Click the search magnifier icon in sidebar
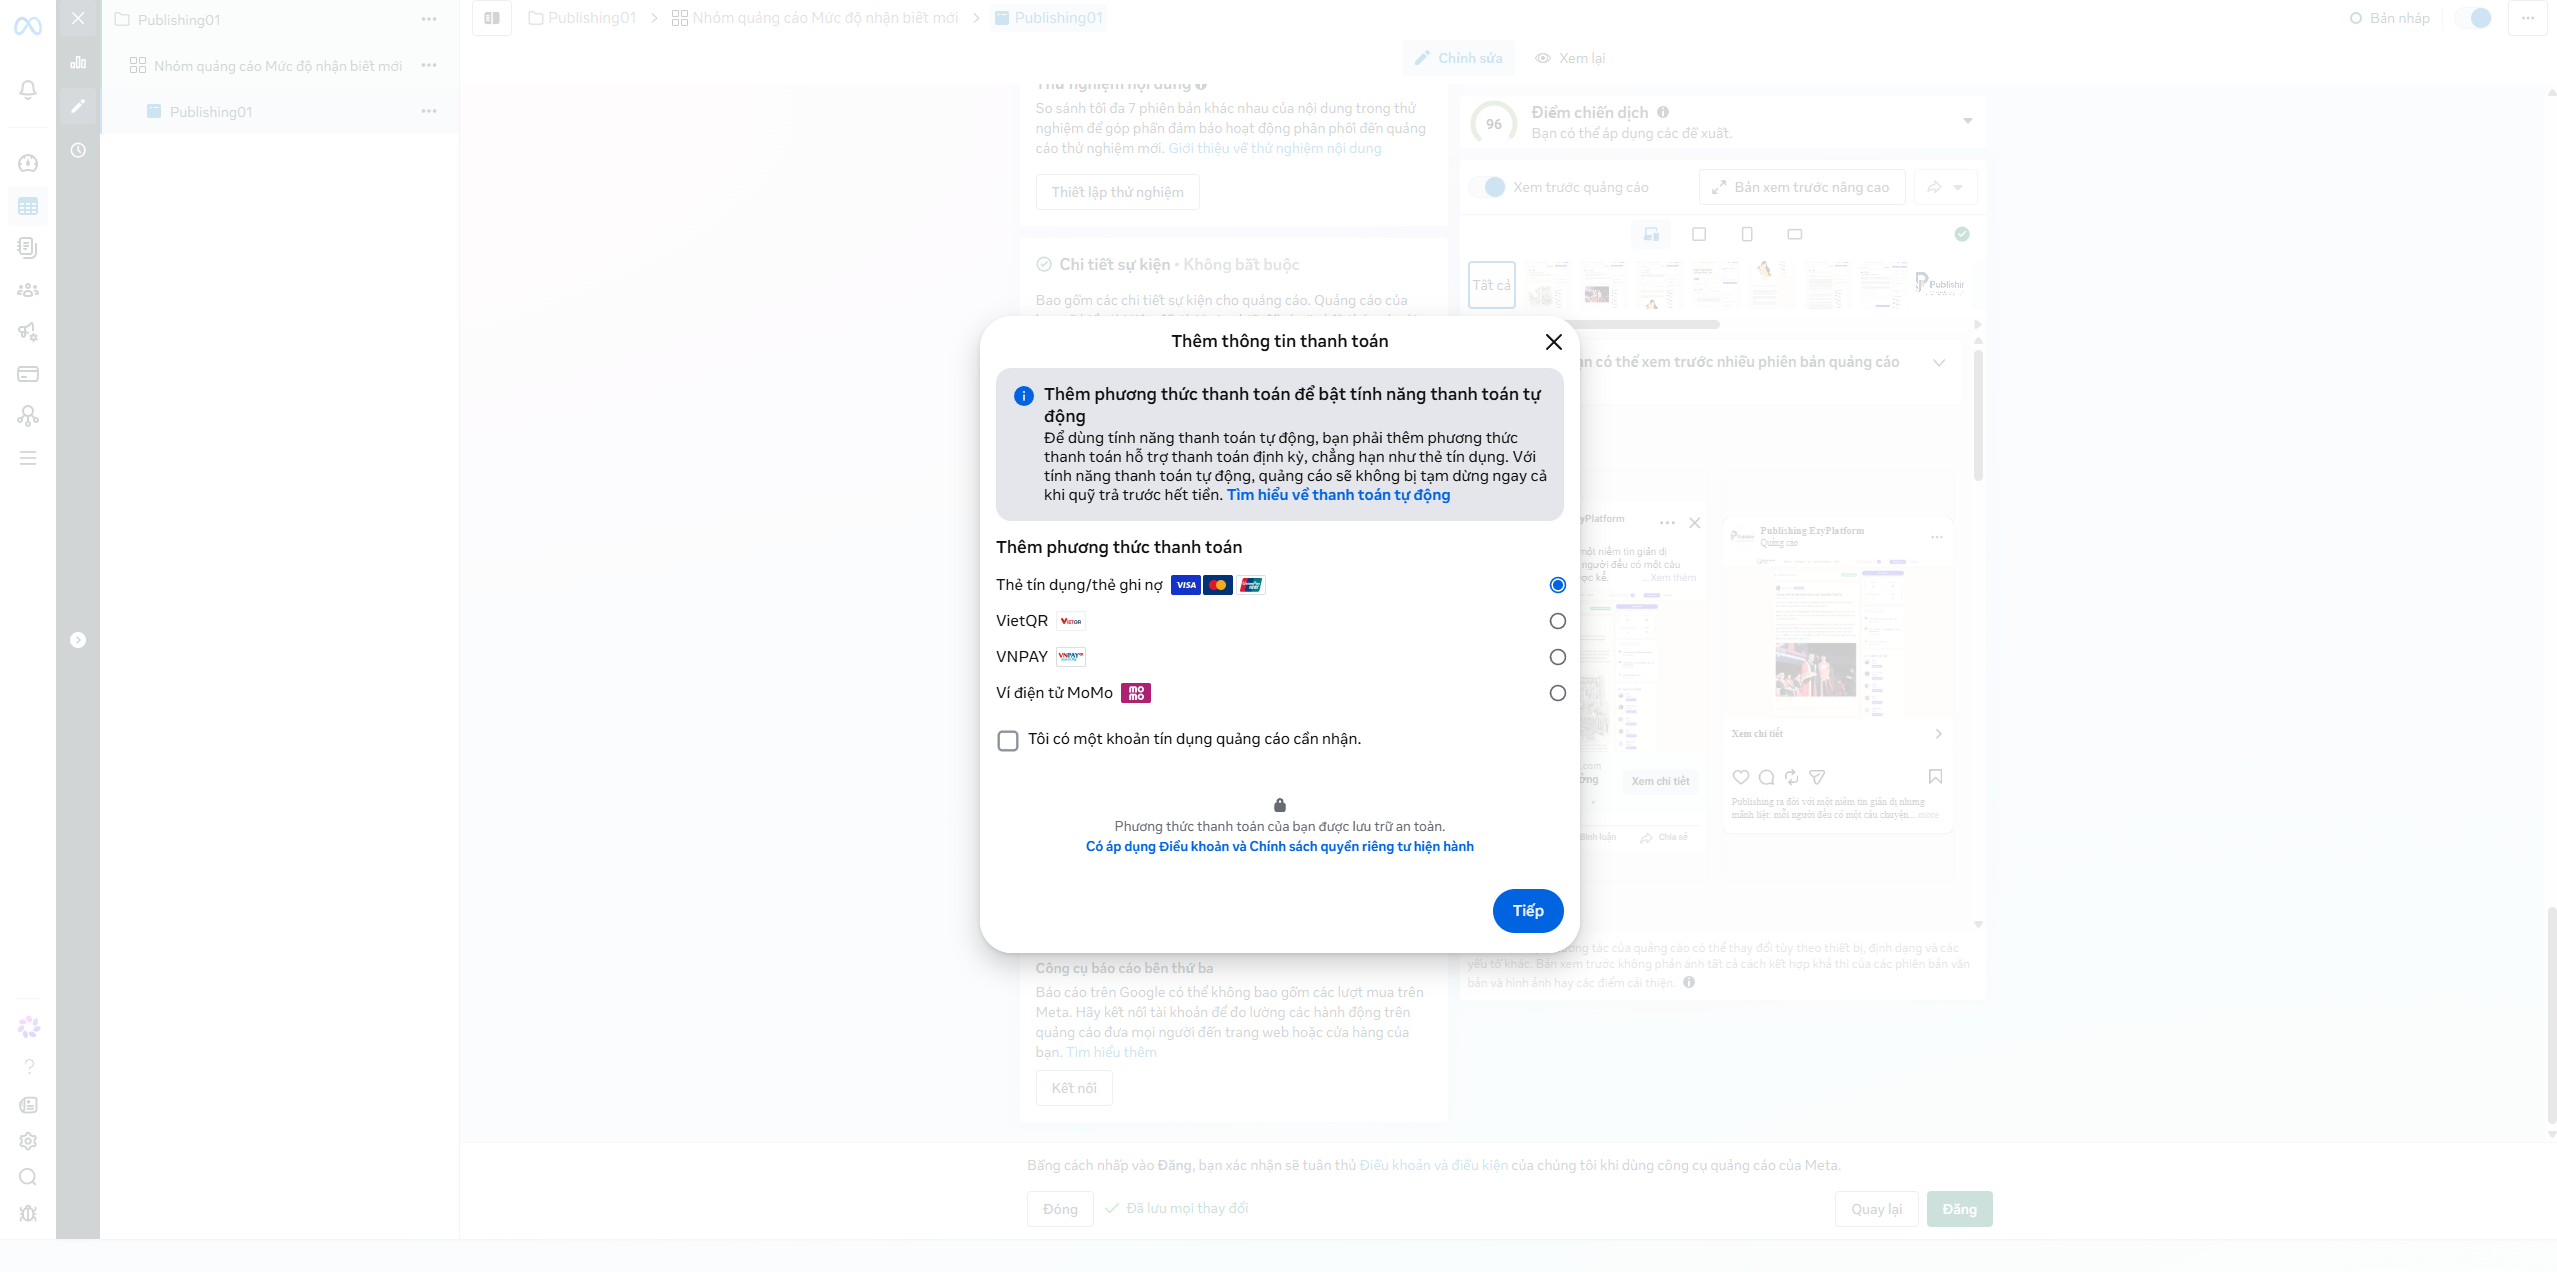Viewport: 2557px width, 1272px height. (x=28, y=1177)
